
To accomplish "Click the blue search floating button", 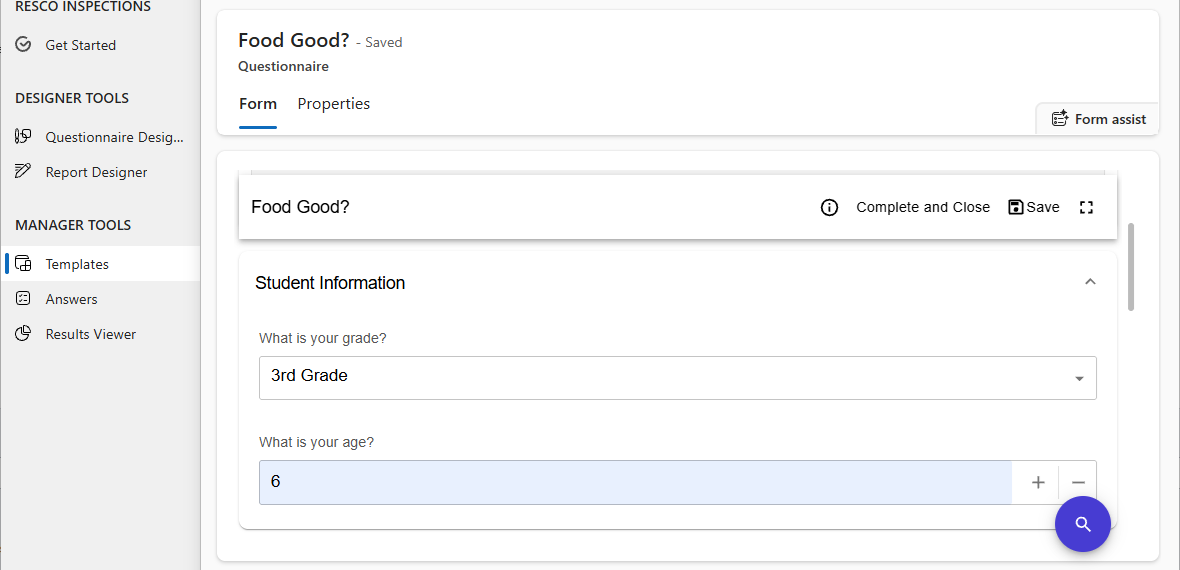I will [1083, 524].
